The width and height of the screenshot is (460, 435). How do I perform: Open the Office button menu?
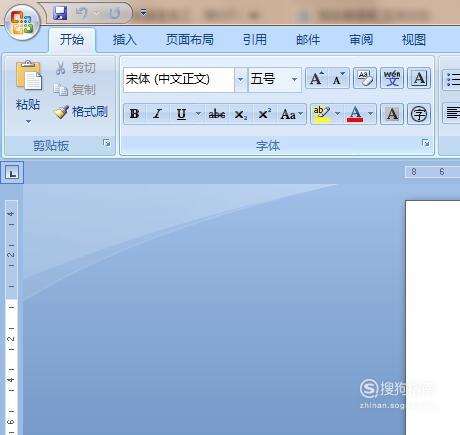coord(22,23)
